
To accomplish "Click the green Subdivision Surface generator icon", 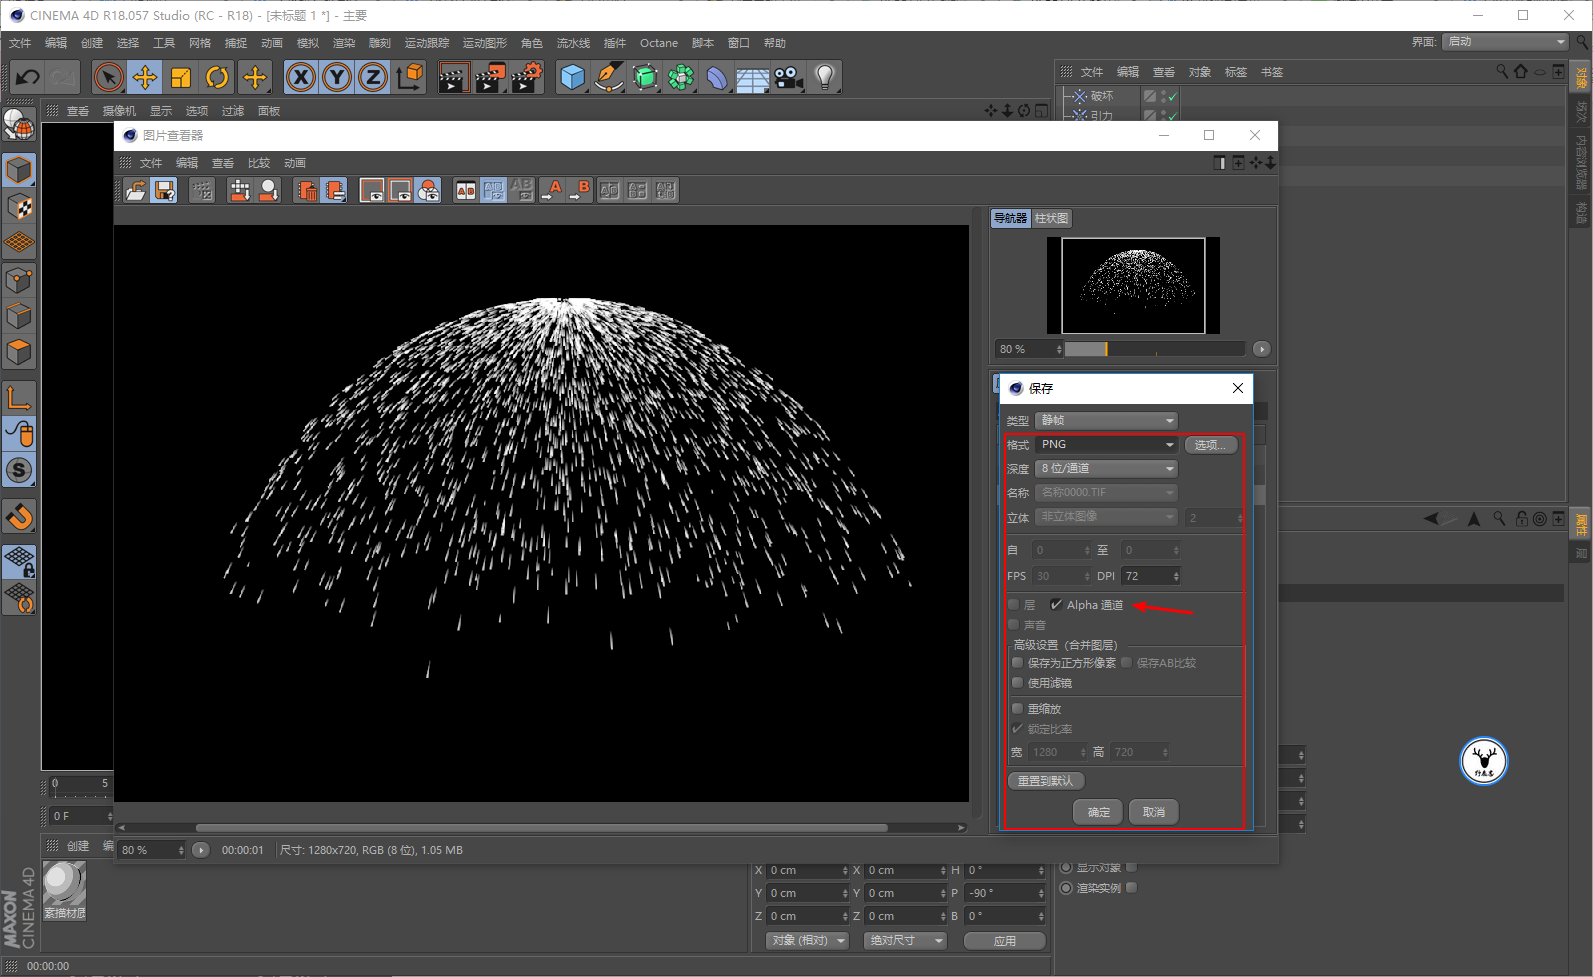I will (645, 77).
